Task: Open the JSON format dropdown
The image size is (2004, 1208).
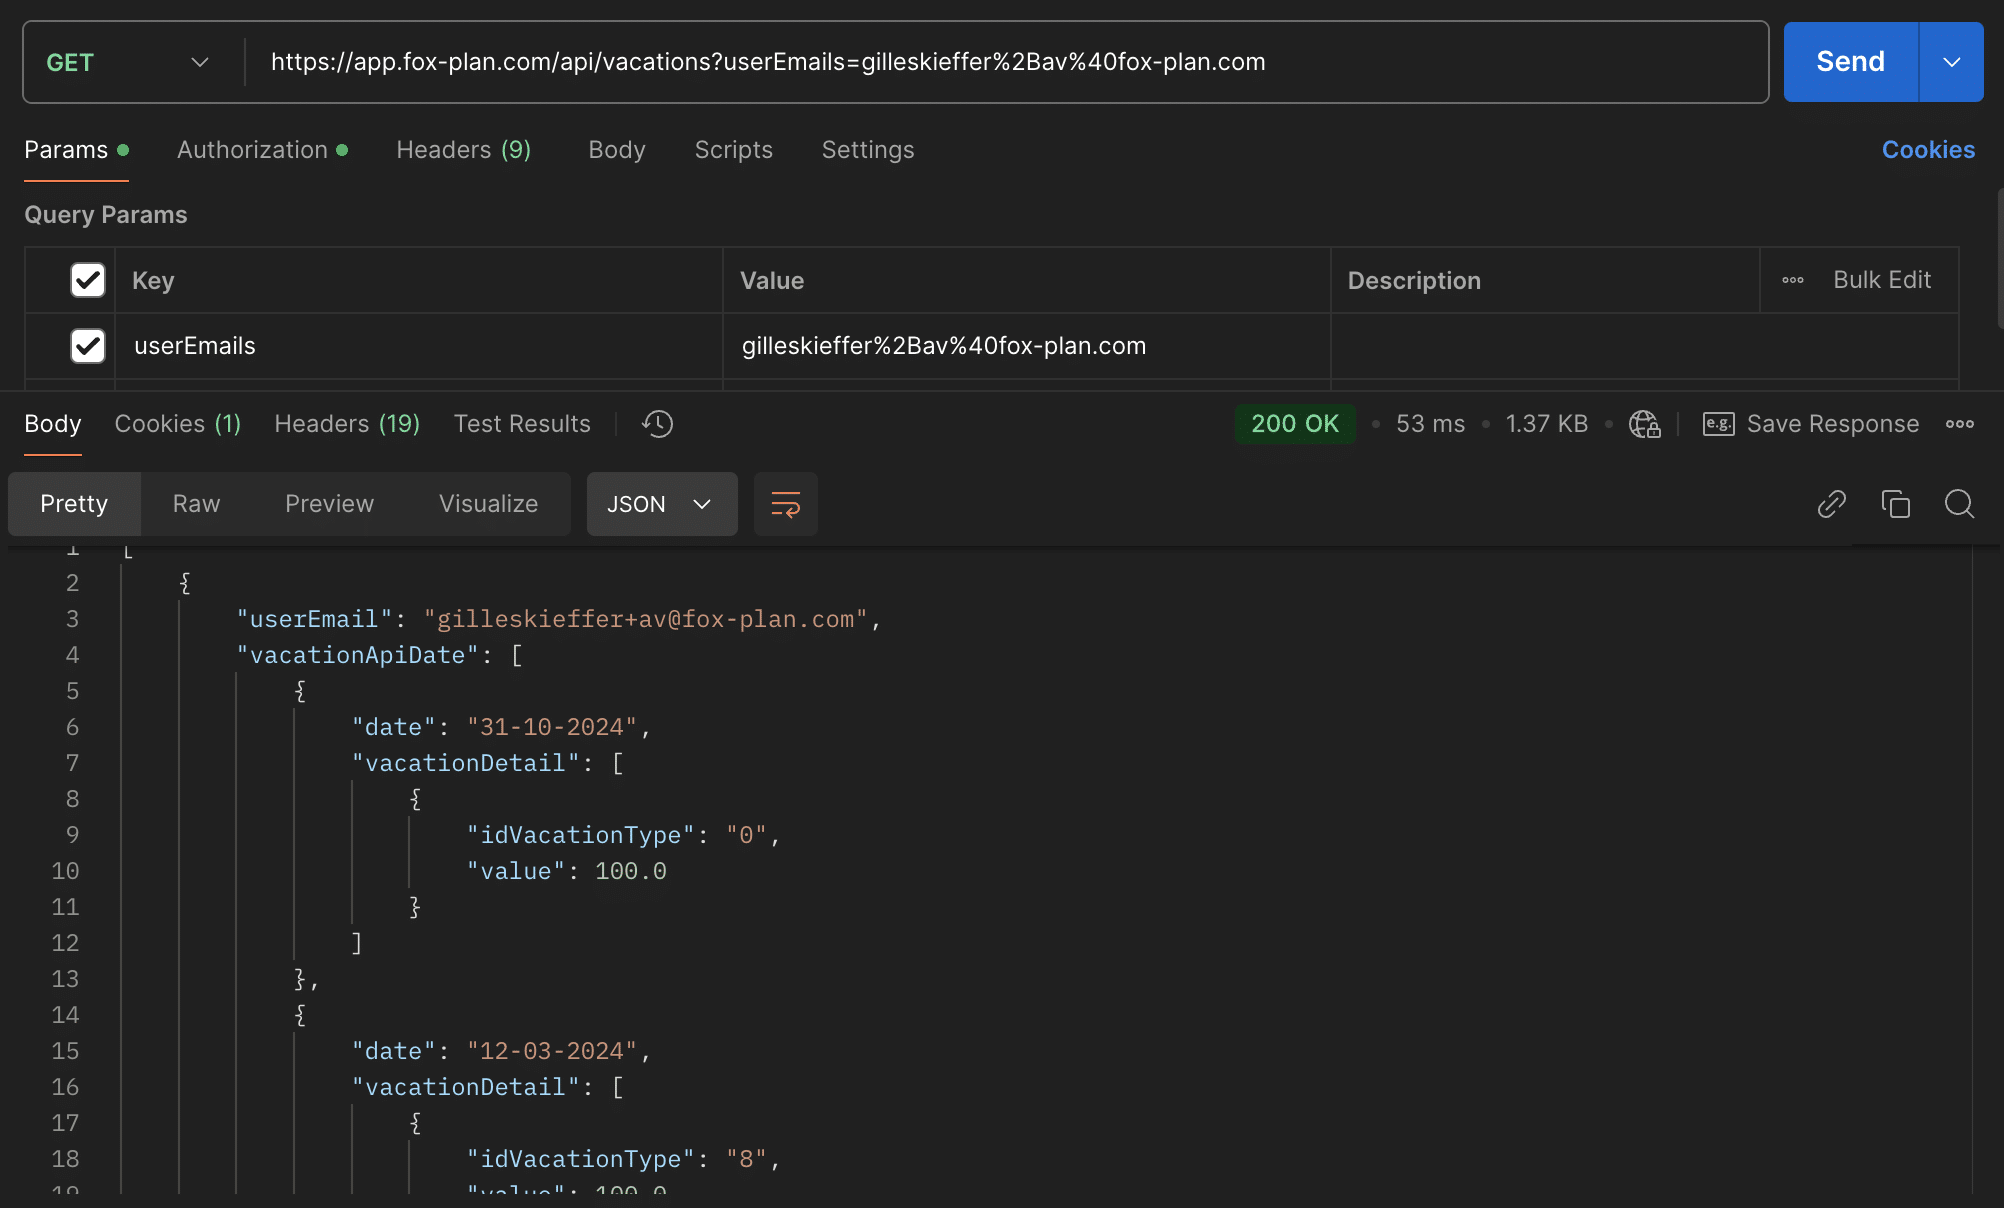Action: (x=662, y=504)
